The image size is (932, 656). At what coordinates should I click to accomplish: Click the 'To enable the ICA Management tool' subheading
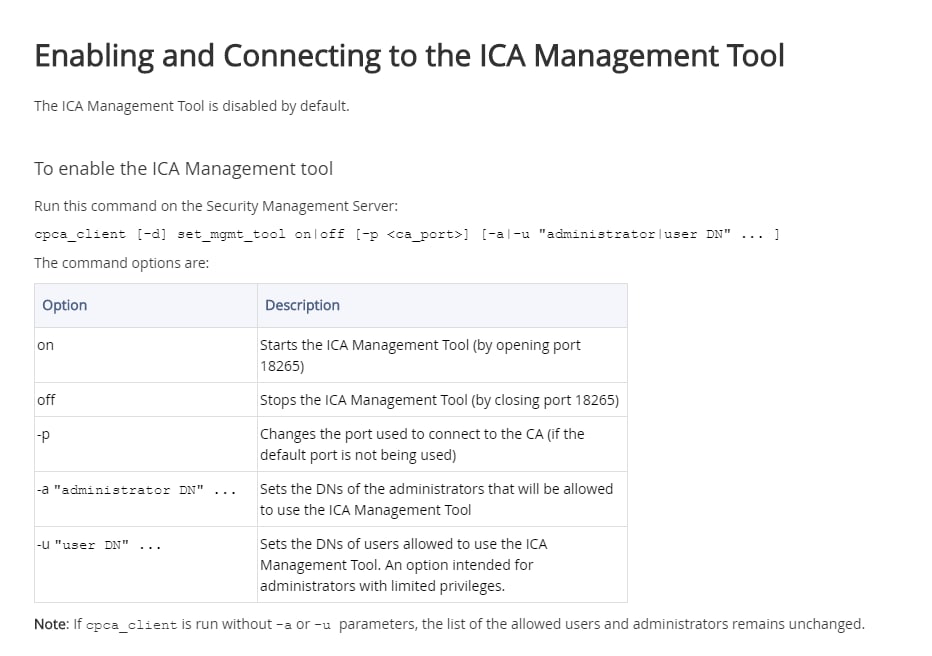(183, 169)
